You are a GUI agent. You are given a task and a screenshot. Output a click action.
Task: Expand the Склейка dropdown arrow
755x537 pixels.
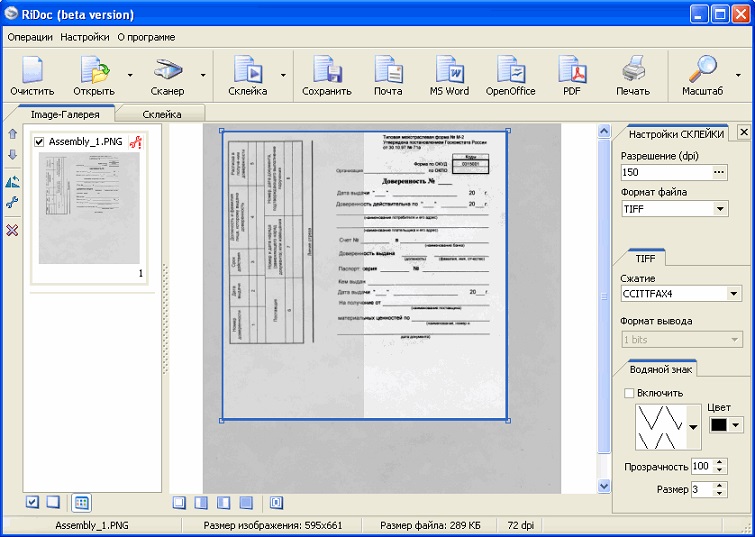[283, 75]
